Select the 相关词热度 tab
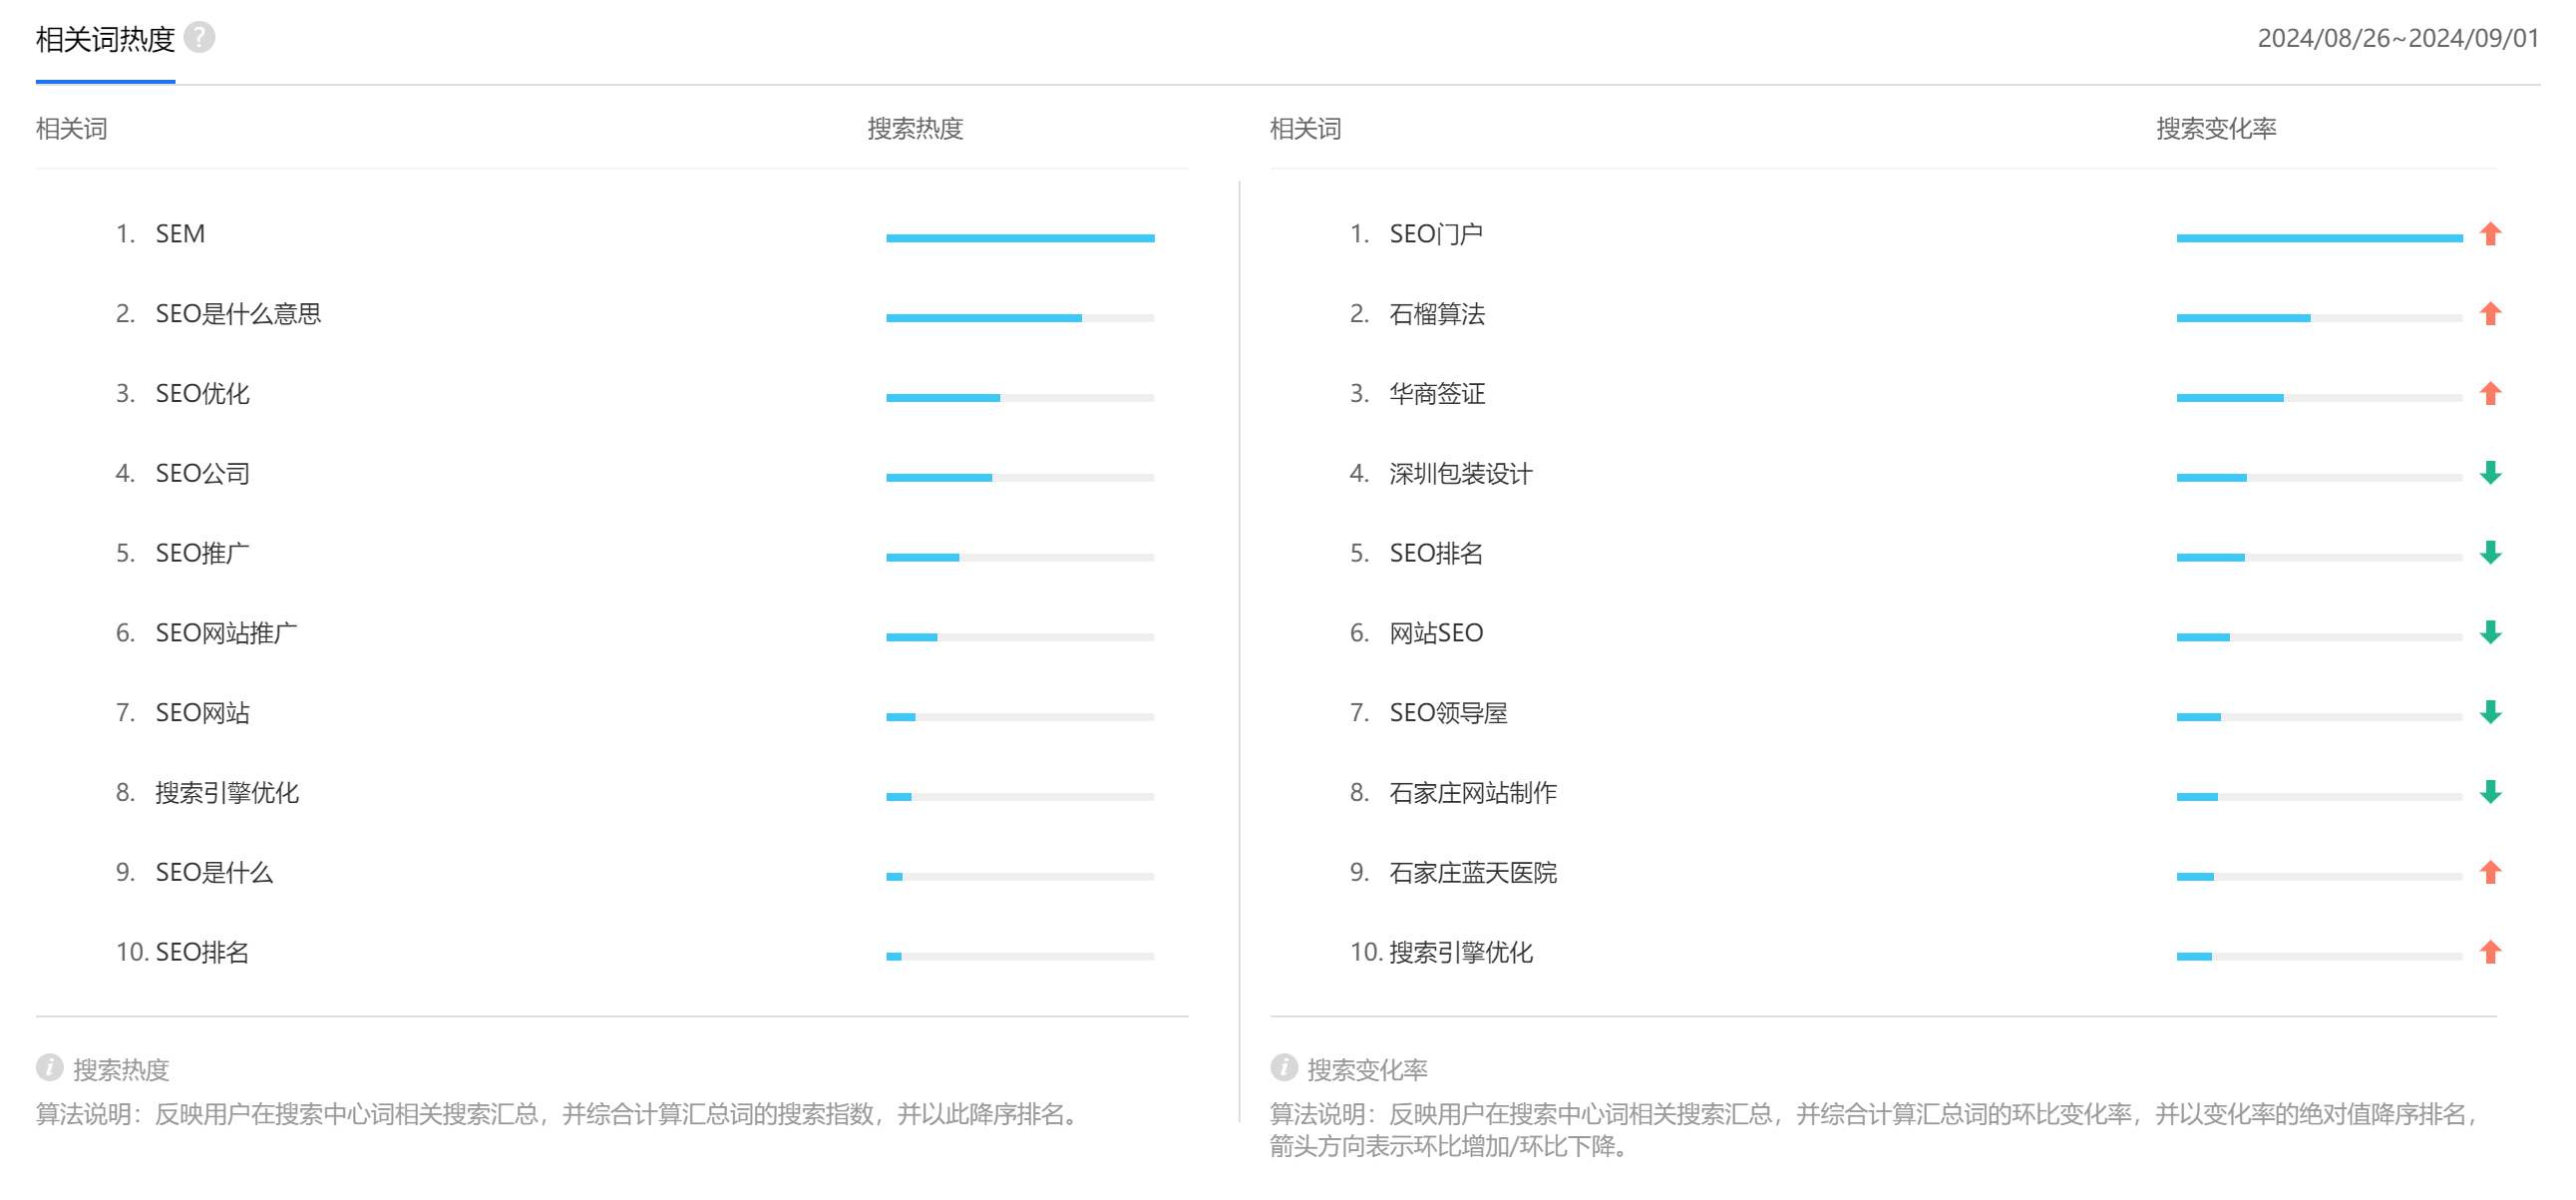The width and height of the screenshot is (2576, 1200). [105, 40]
